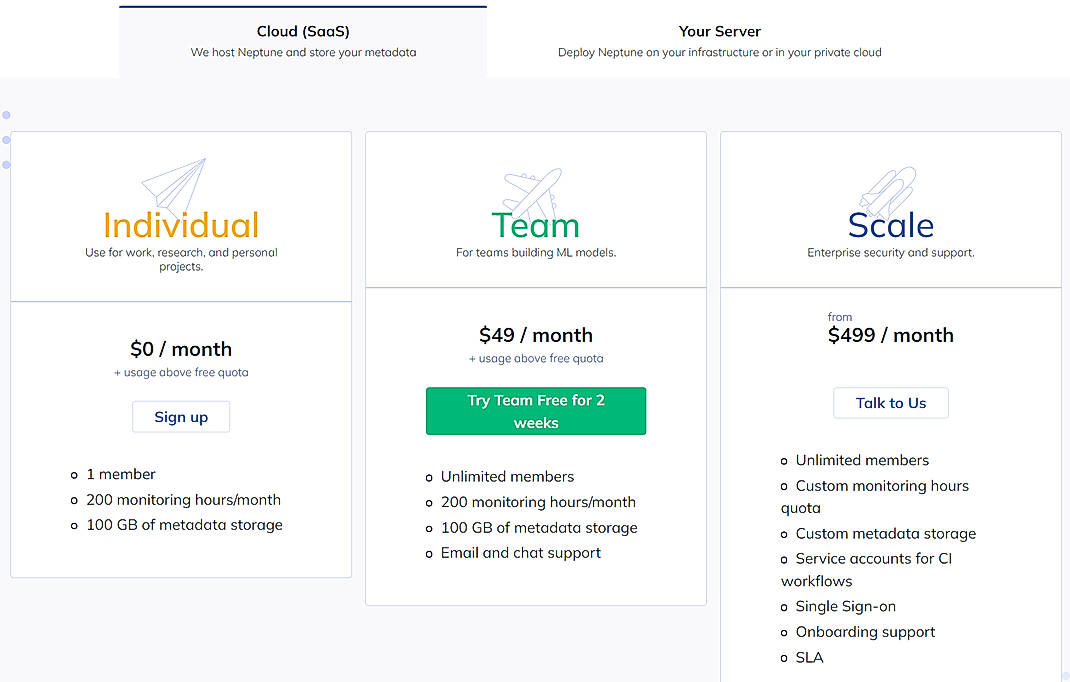1070x682 pixels.
Task: Select the middle carousel dot indicator
Action: (6, 139)
